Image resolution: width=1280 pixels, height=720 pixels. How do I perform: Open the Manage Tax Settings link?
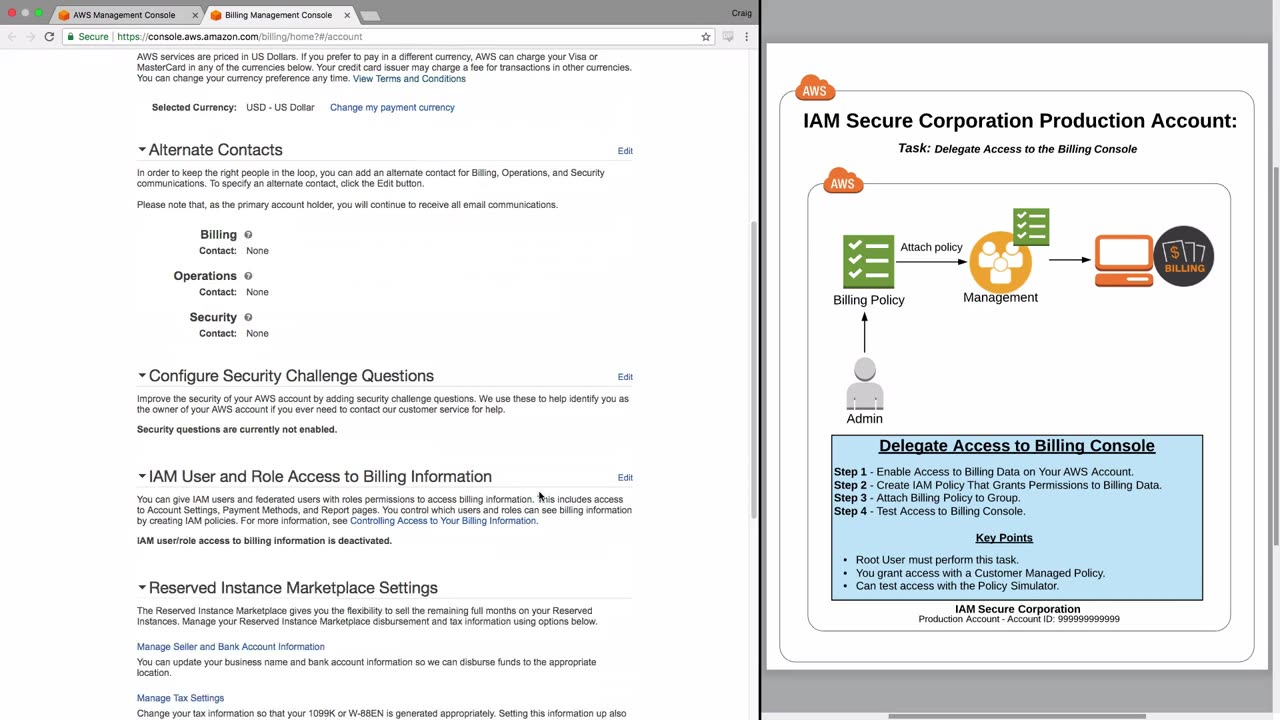[180, 698]
